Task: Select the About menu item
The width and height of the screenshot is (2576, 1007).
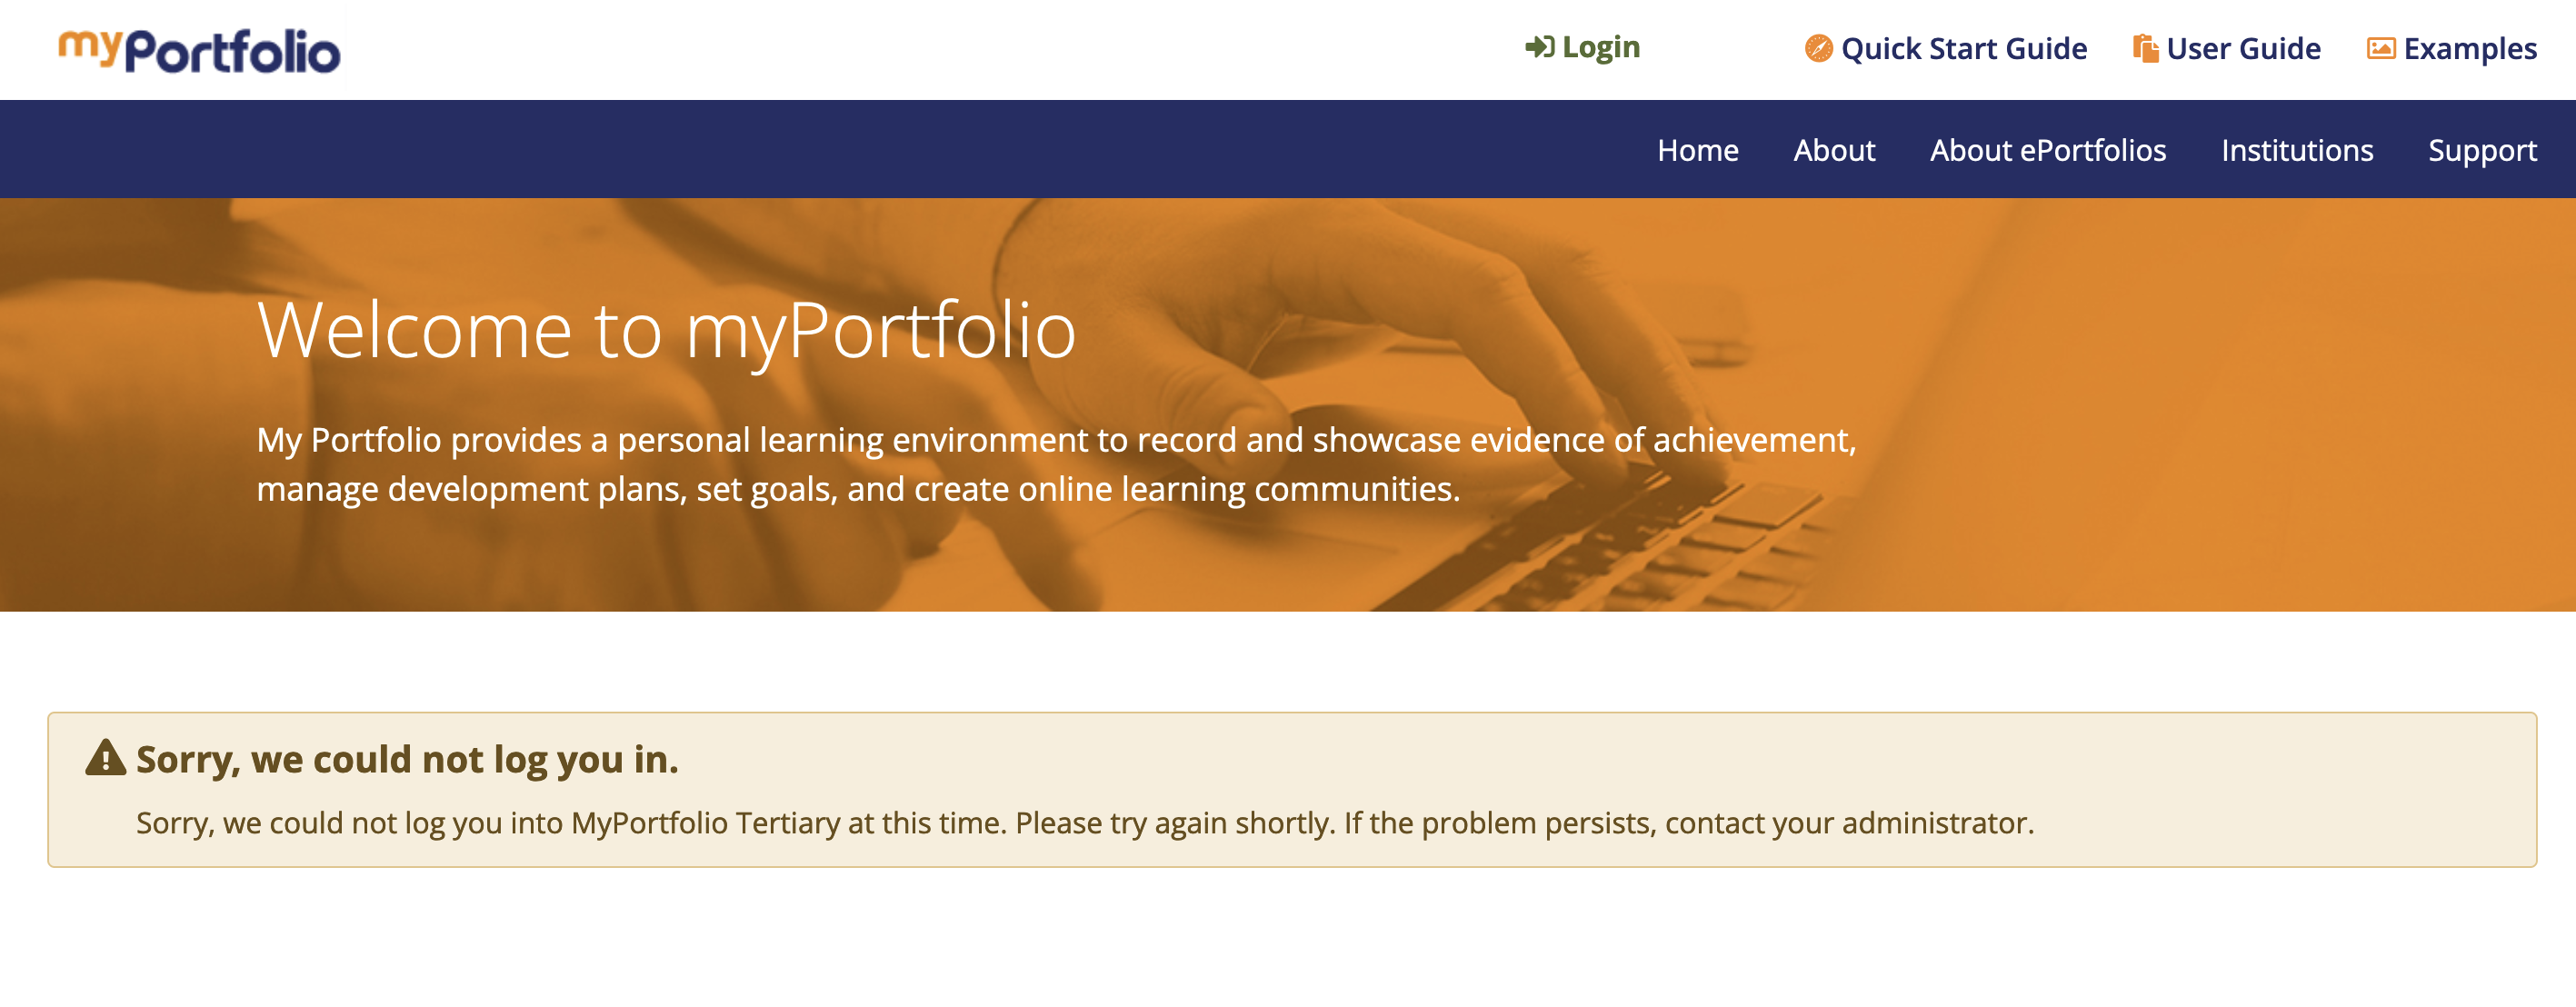Action: click(x=1833, y=150)
